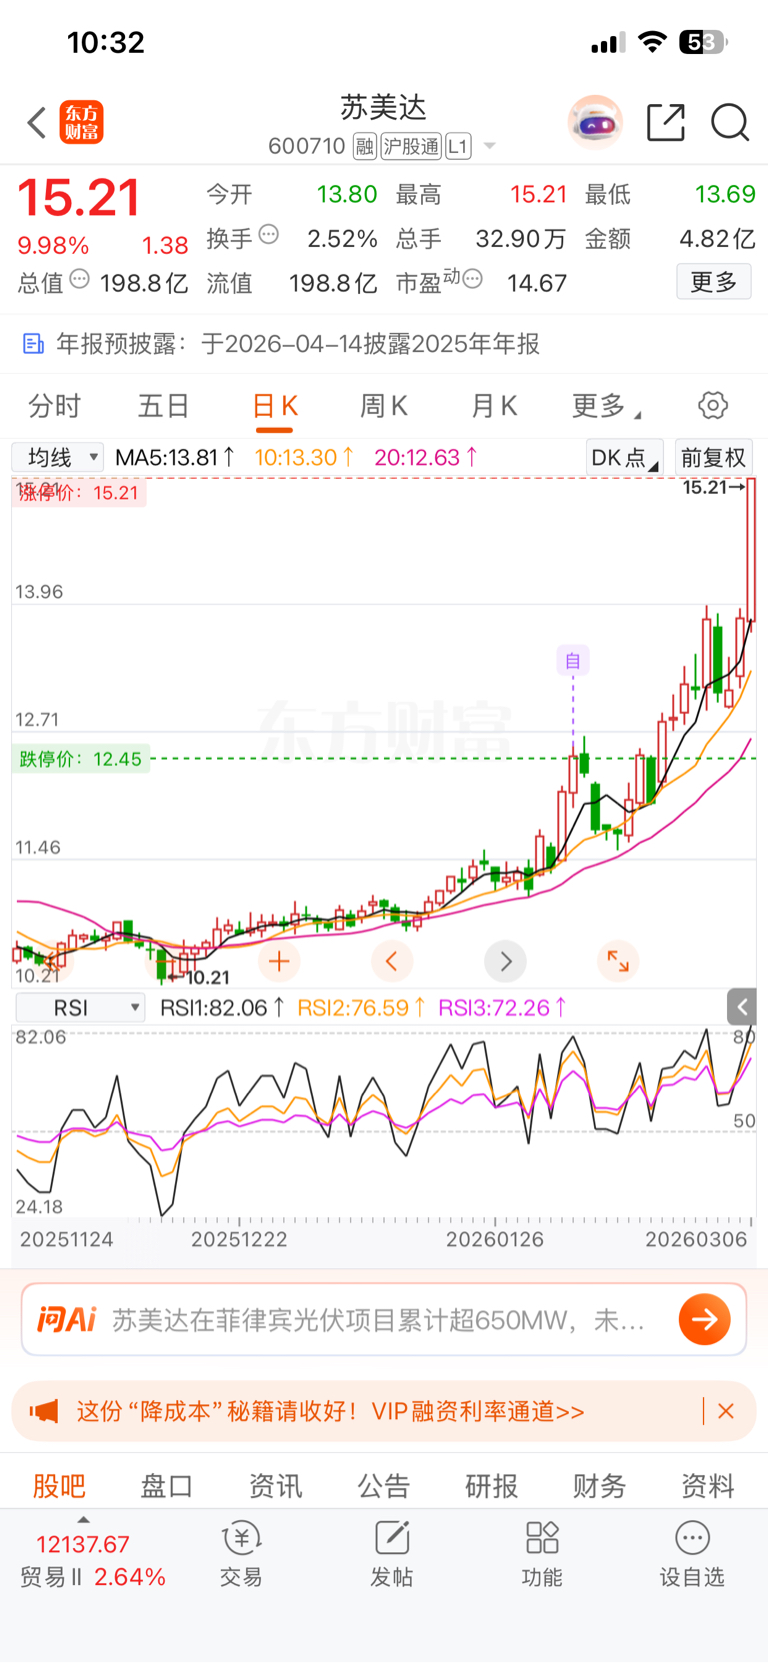Tap 融 margin tag badge

365,147
